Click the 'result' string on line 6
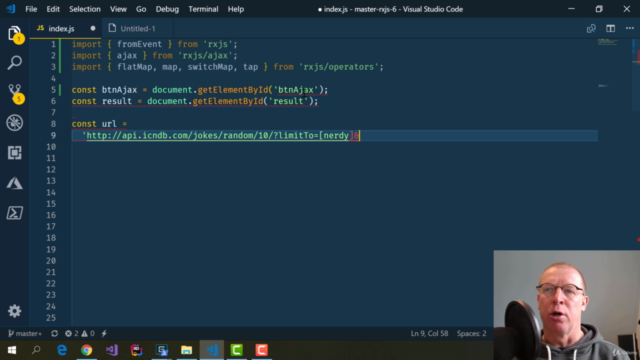 tap(288, 101)
